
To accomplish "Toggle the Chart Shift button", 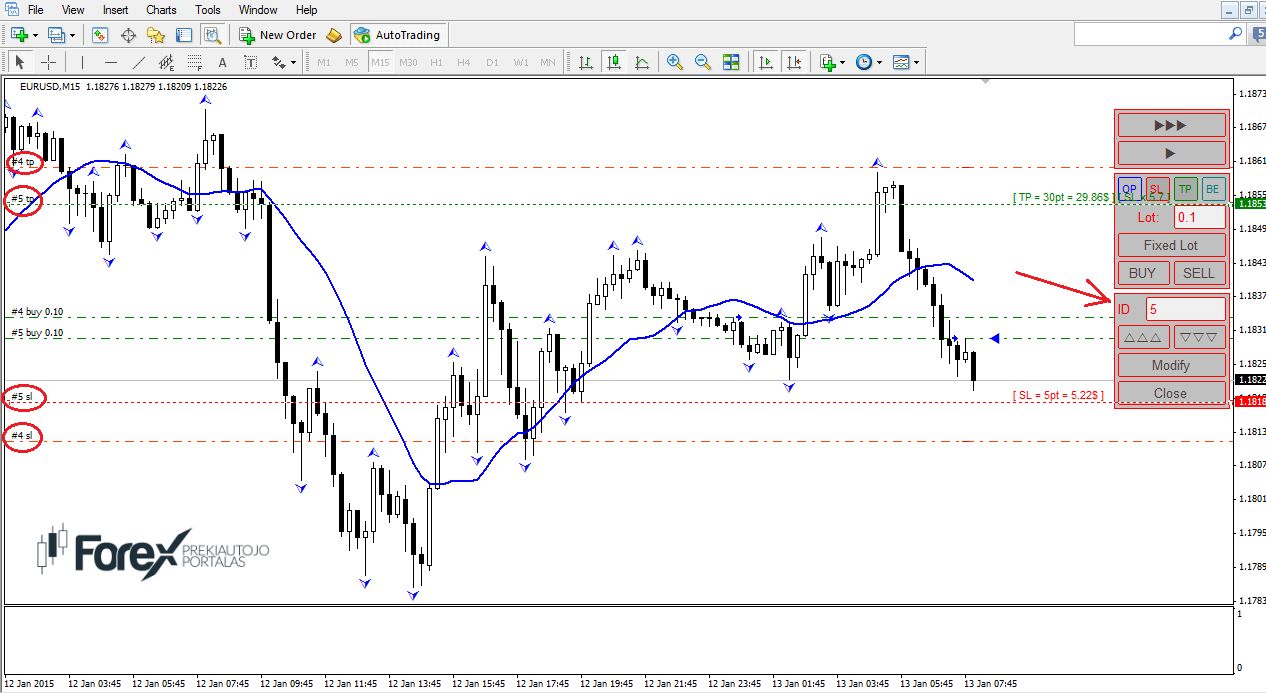I will (794, 62).
